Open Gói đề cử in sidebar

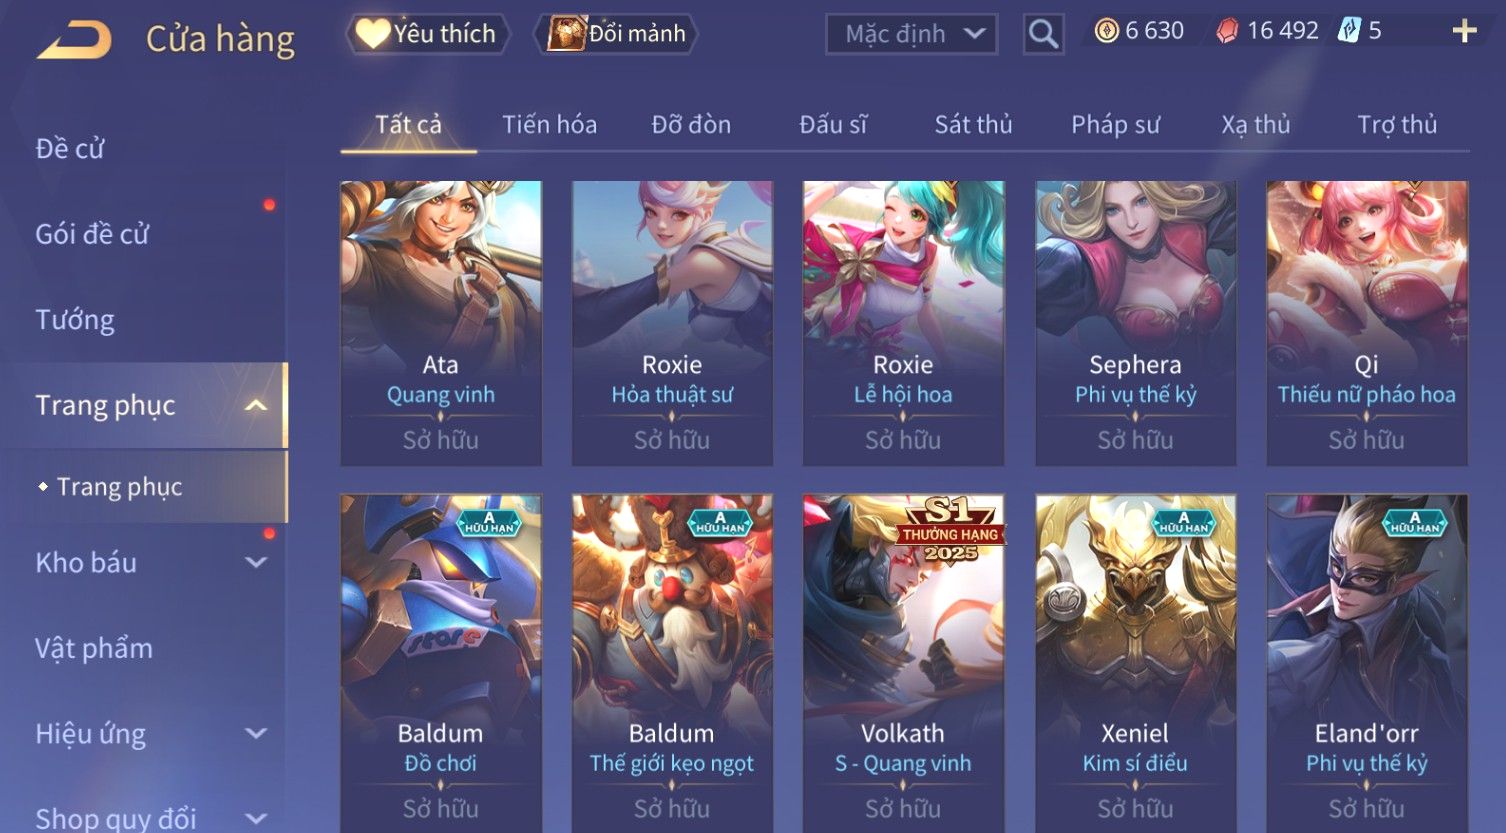point(92,234)
